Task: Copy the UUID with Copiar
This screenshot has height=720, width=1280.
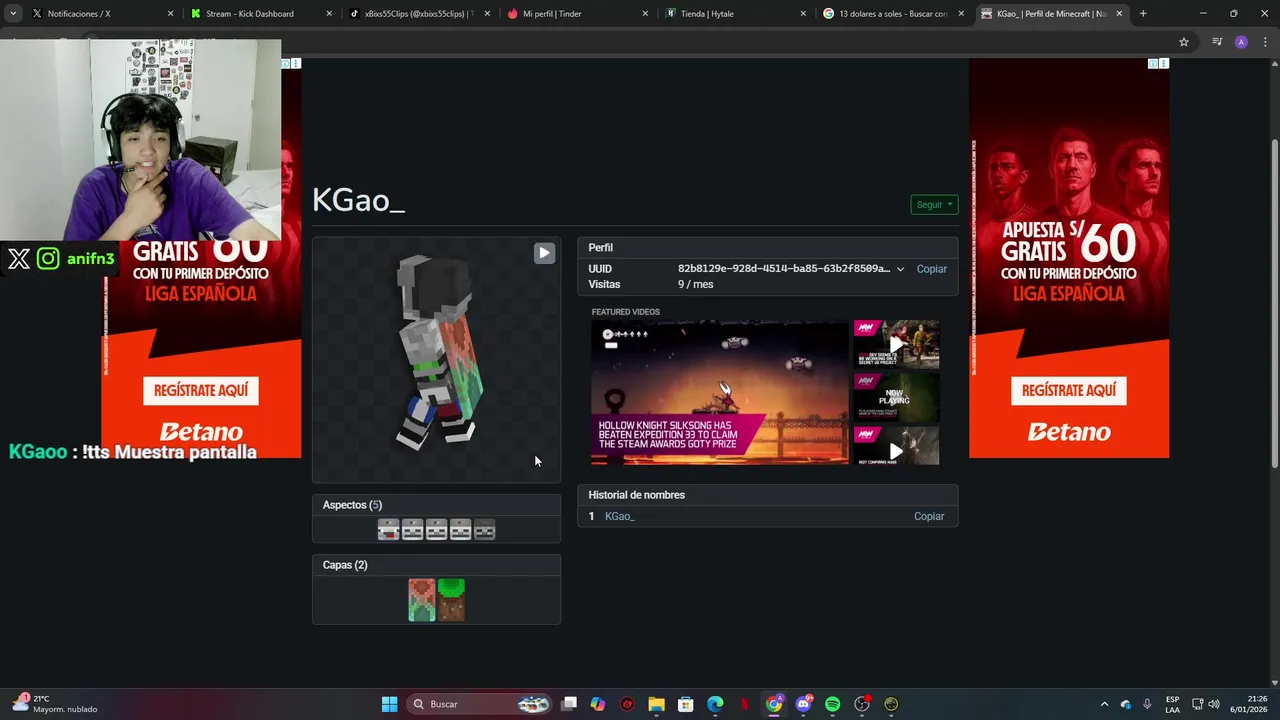Action: [x=931, y=269]
